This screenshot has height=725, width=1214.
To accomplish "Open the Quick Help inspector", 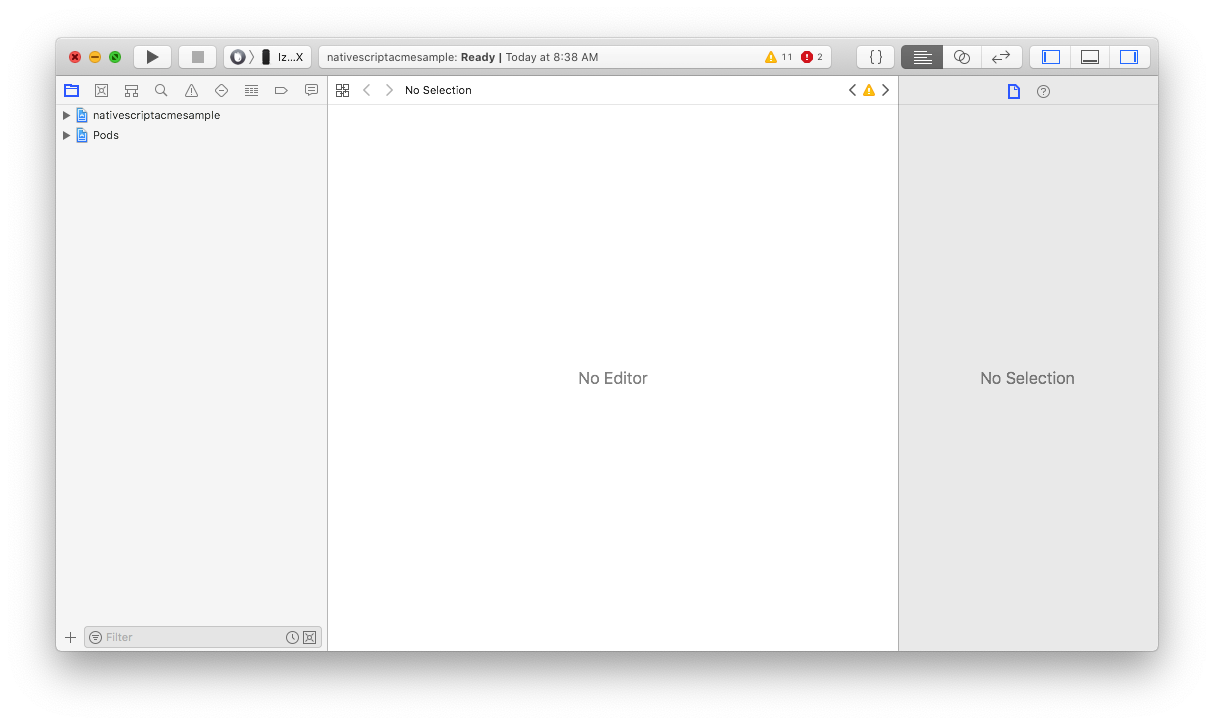I will (x=1043, y=91).
